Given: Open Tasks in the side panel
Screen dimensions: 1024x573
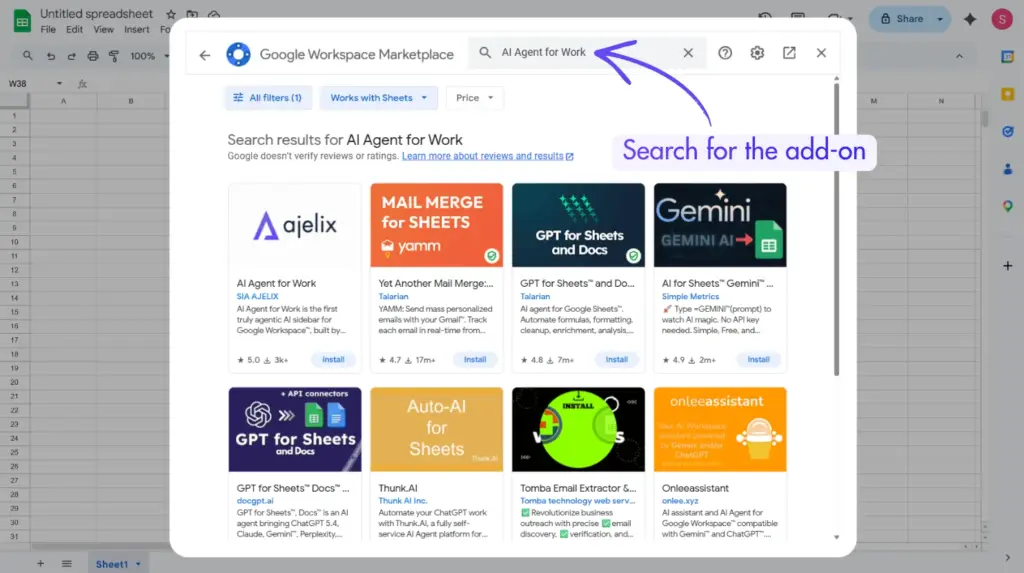Looking at the screenshot, I should (1008, 132).
